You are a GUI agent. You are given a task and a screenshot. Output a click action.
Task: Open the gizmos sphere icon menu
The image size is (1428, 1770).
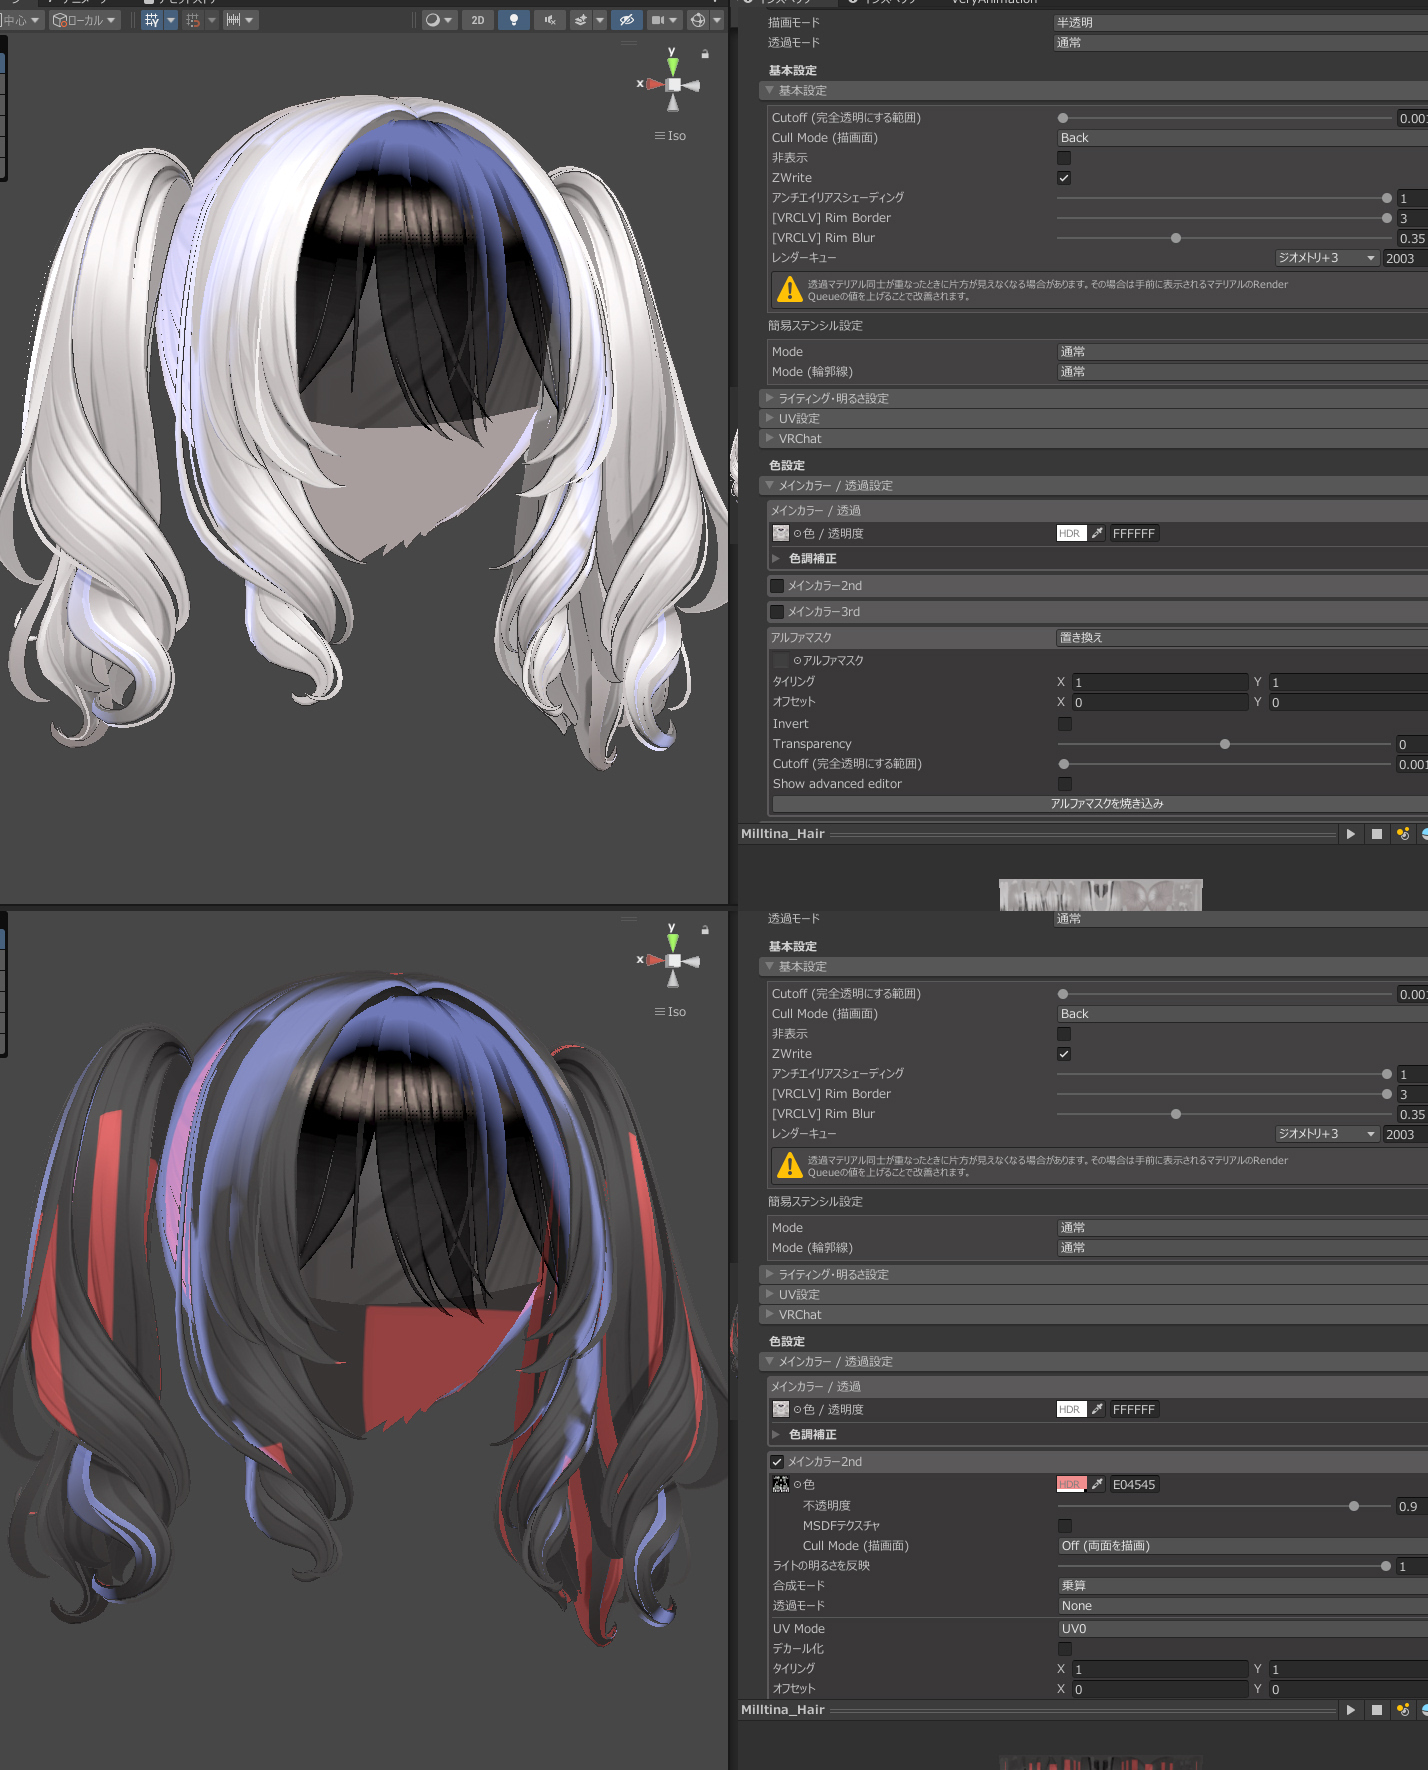point(698,20)
